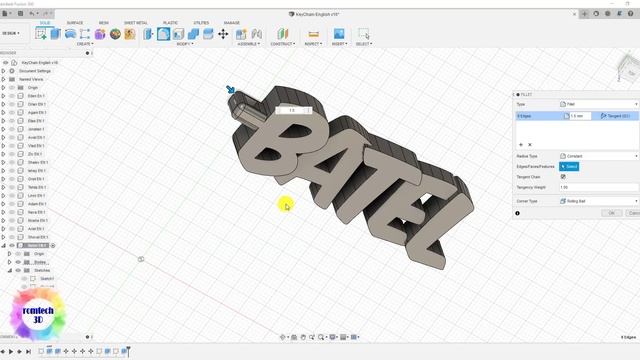The height and width of the screenshot is (360, 640).
Task: Switch to the MESH tab
Action: [104, 22]
